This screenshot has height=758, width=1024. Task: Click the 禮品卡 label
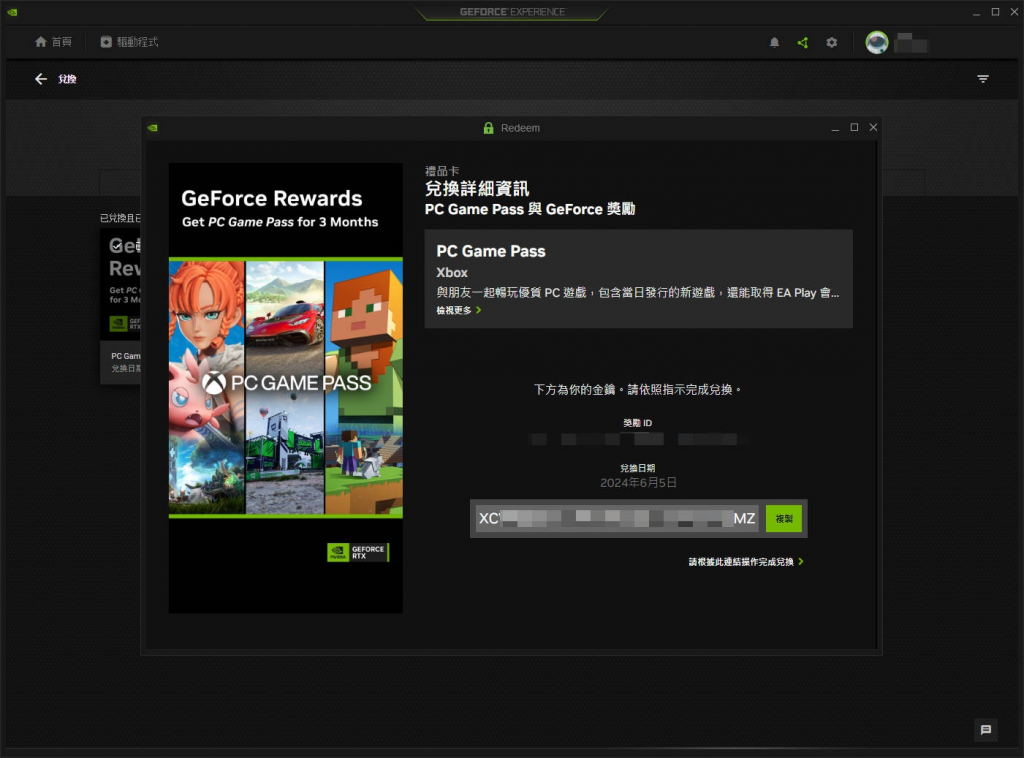[442, 171]
